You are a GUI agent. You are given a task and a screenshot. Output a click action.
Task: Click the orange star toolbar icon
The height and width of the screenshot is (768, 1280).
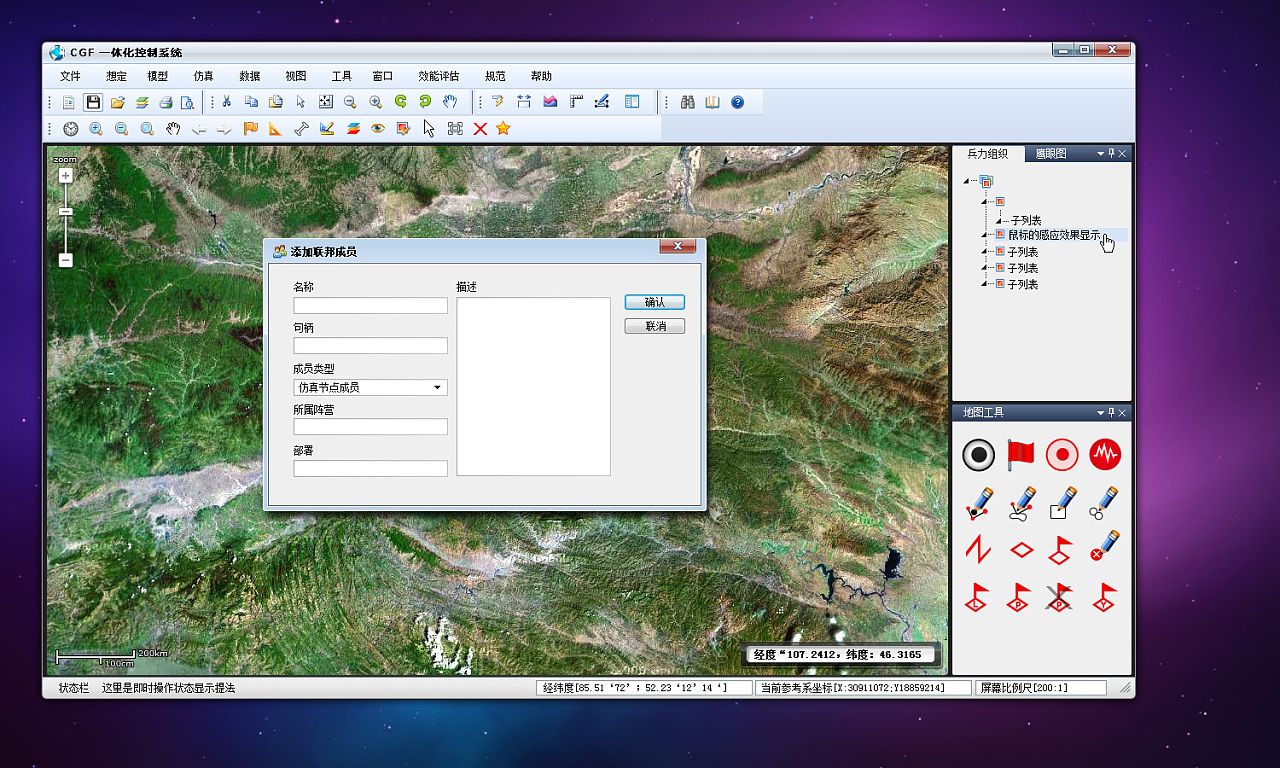tap(503, 128)
